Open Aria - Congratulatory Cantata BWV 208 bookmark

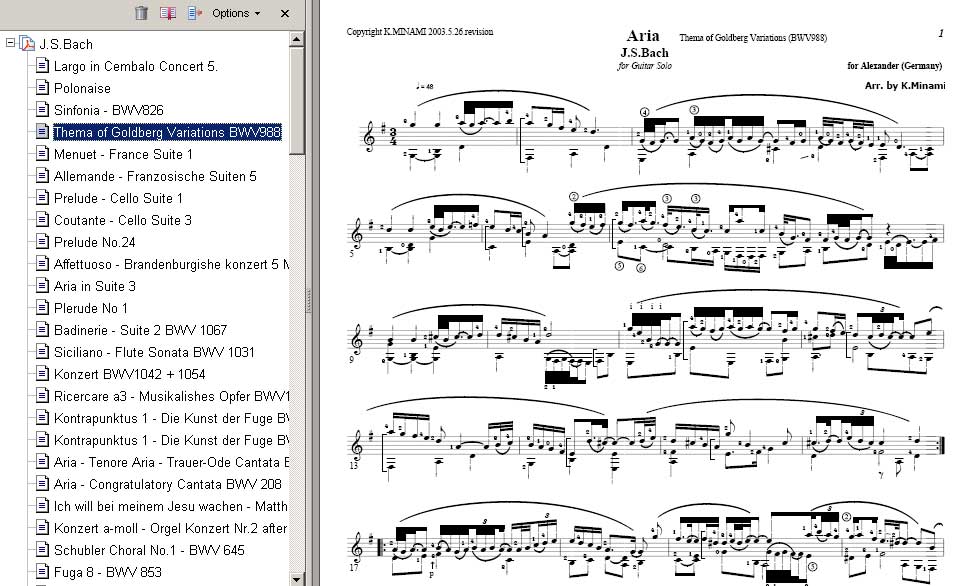click(x=167, y=484)
